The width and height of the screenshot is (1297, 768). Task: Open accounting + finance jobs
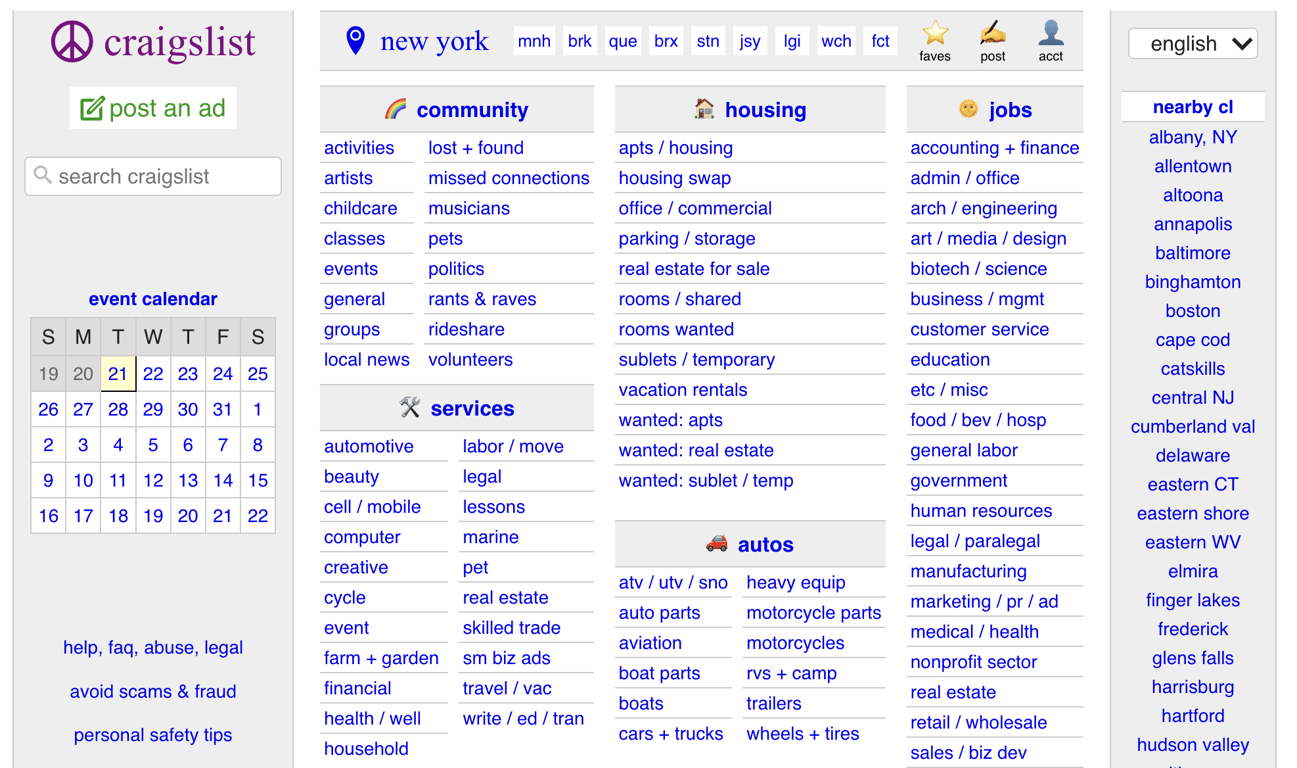tap(994, 148)
